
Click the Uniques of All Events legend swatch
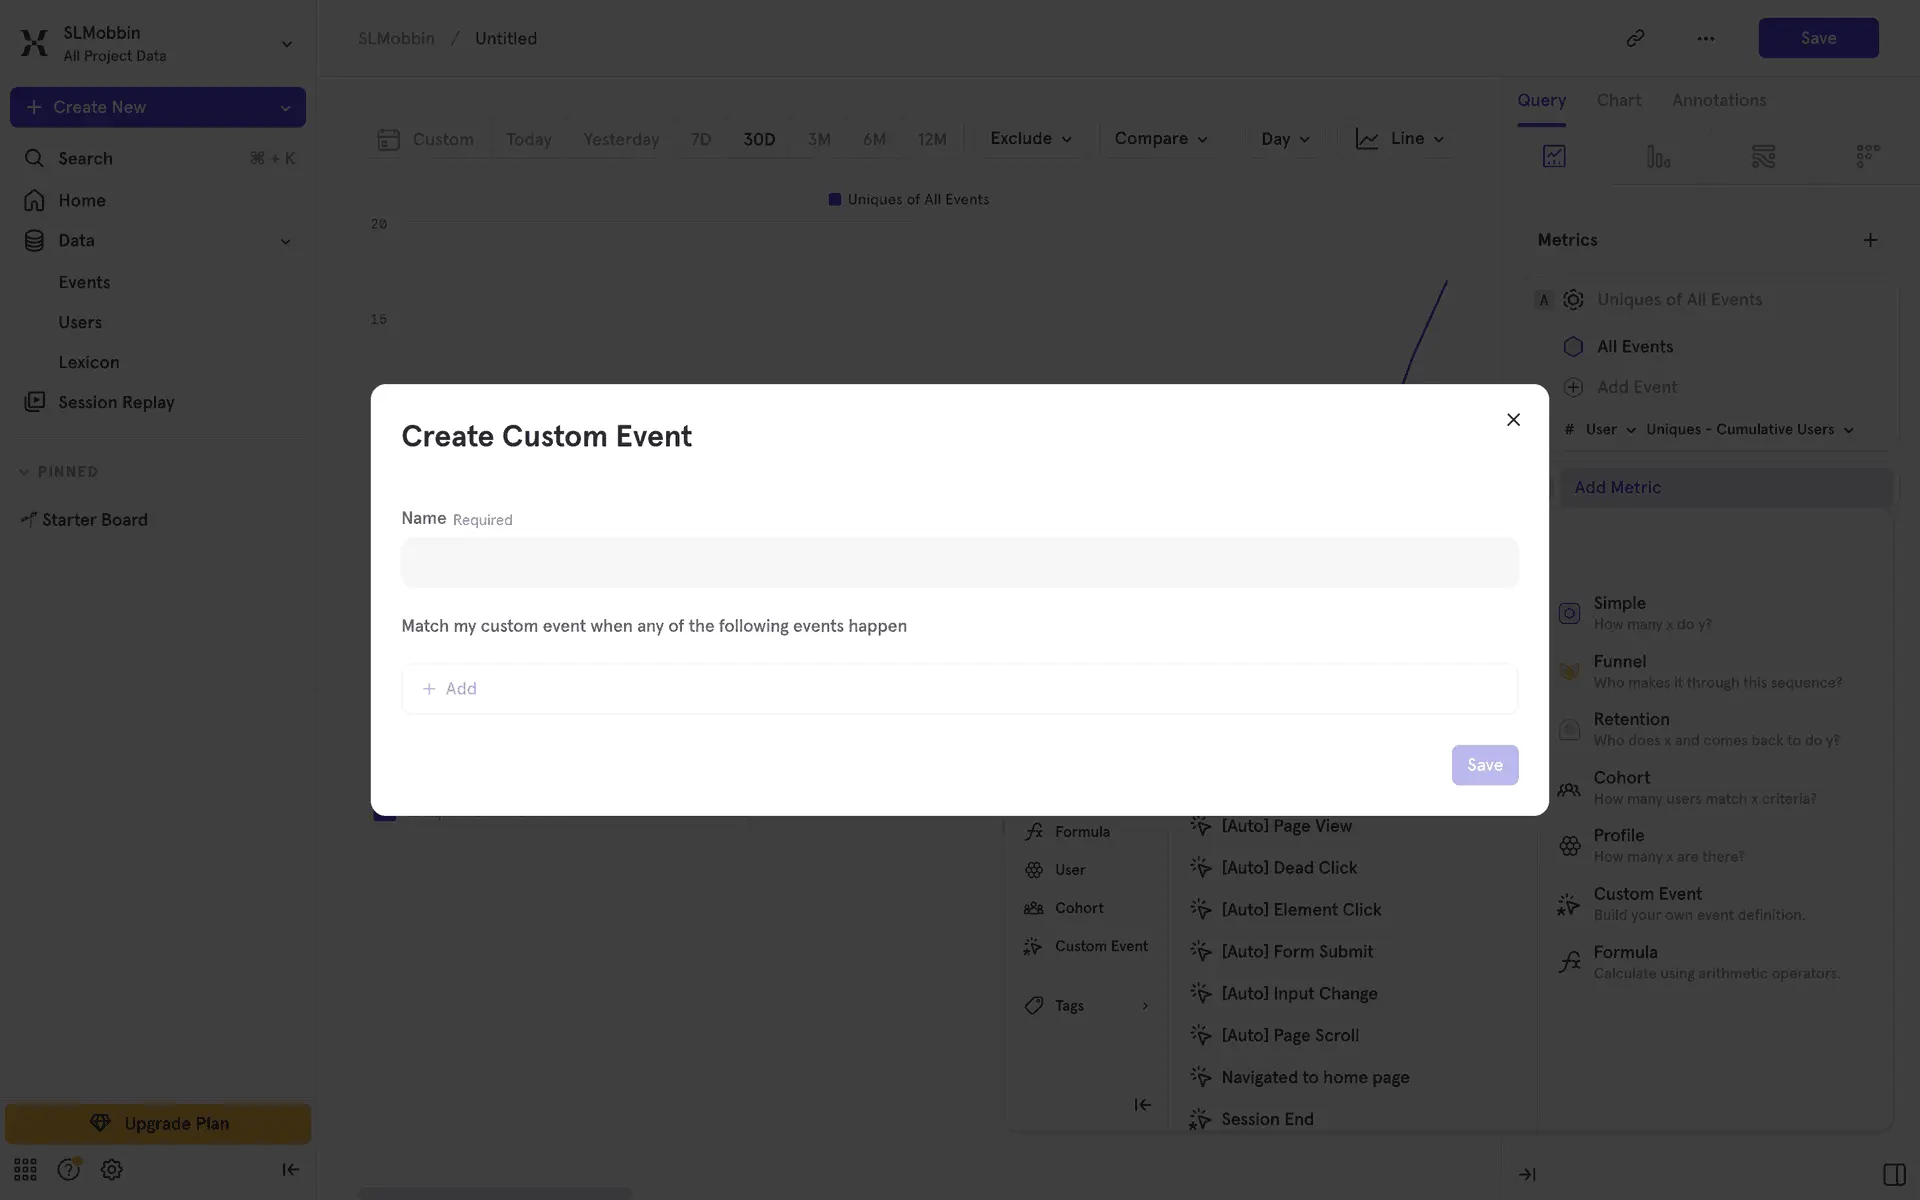[x=834, y=200]
